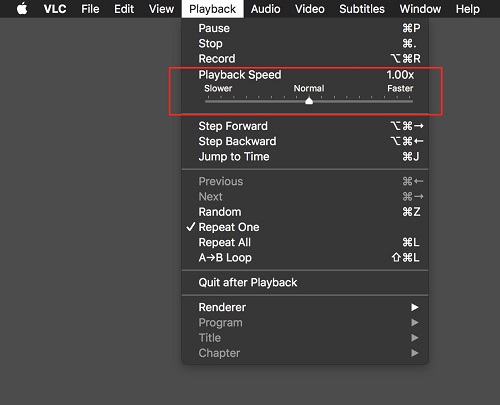Toggle Quit after Playback
Viewport: 500px width, 405px height.
(x=305, y=283)
